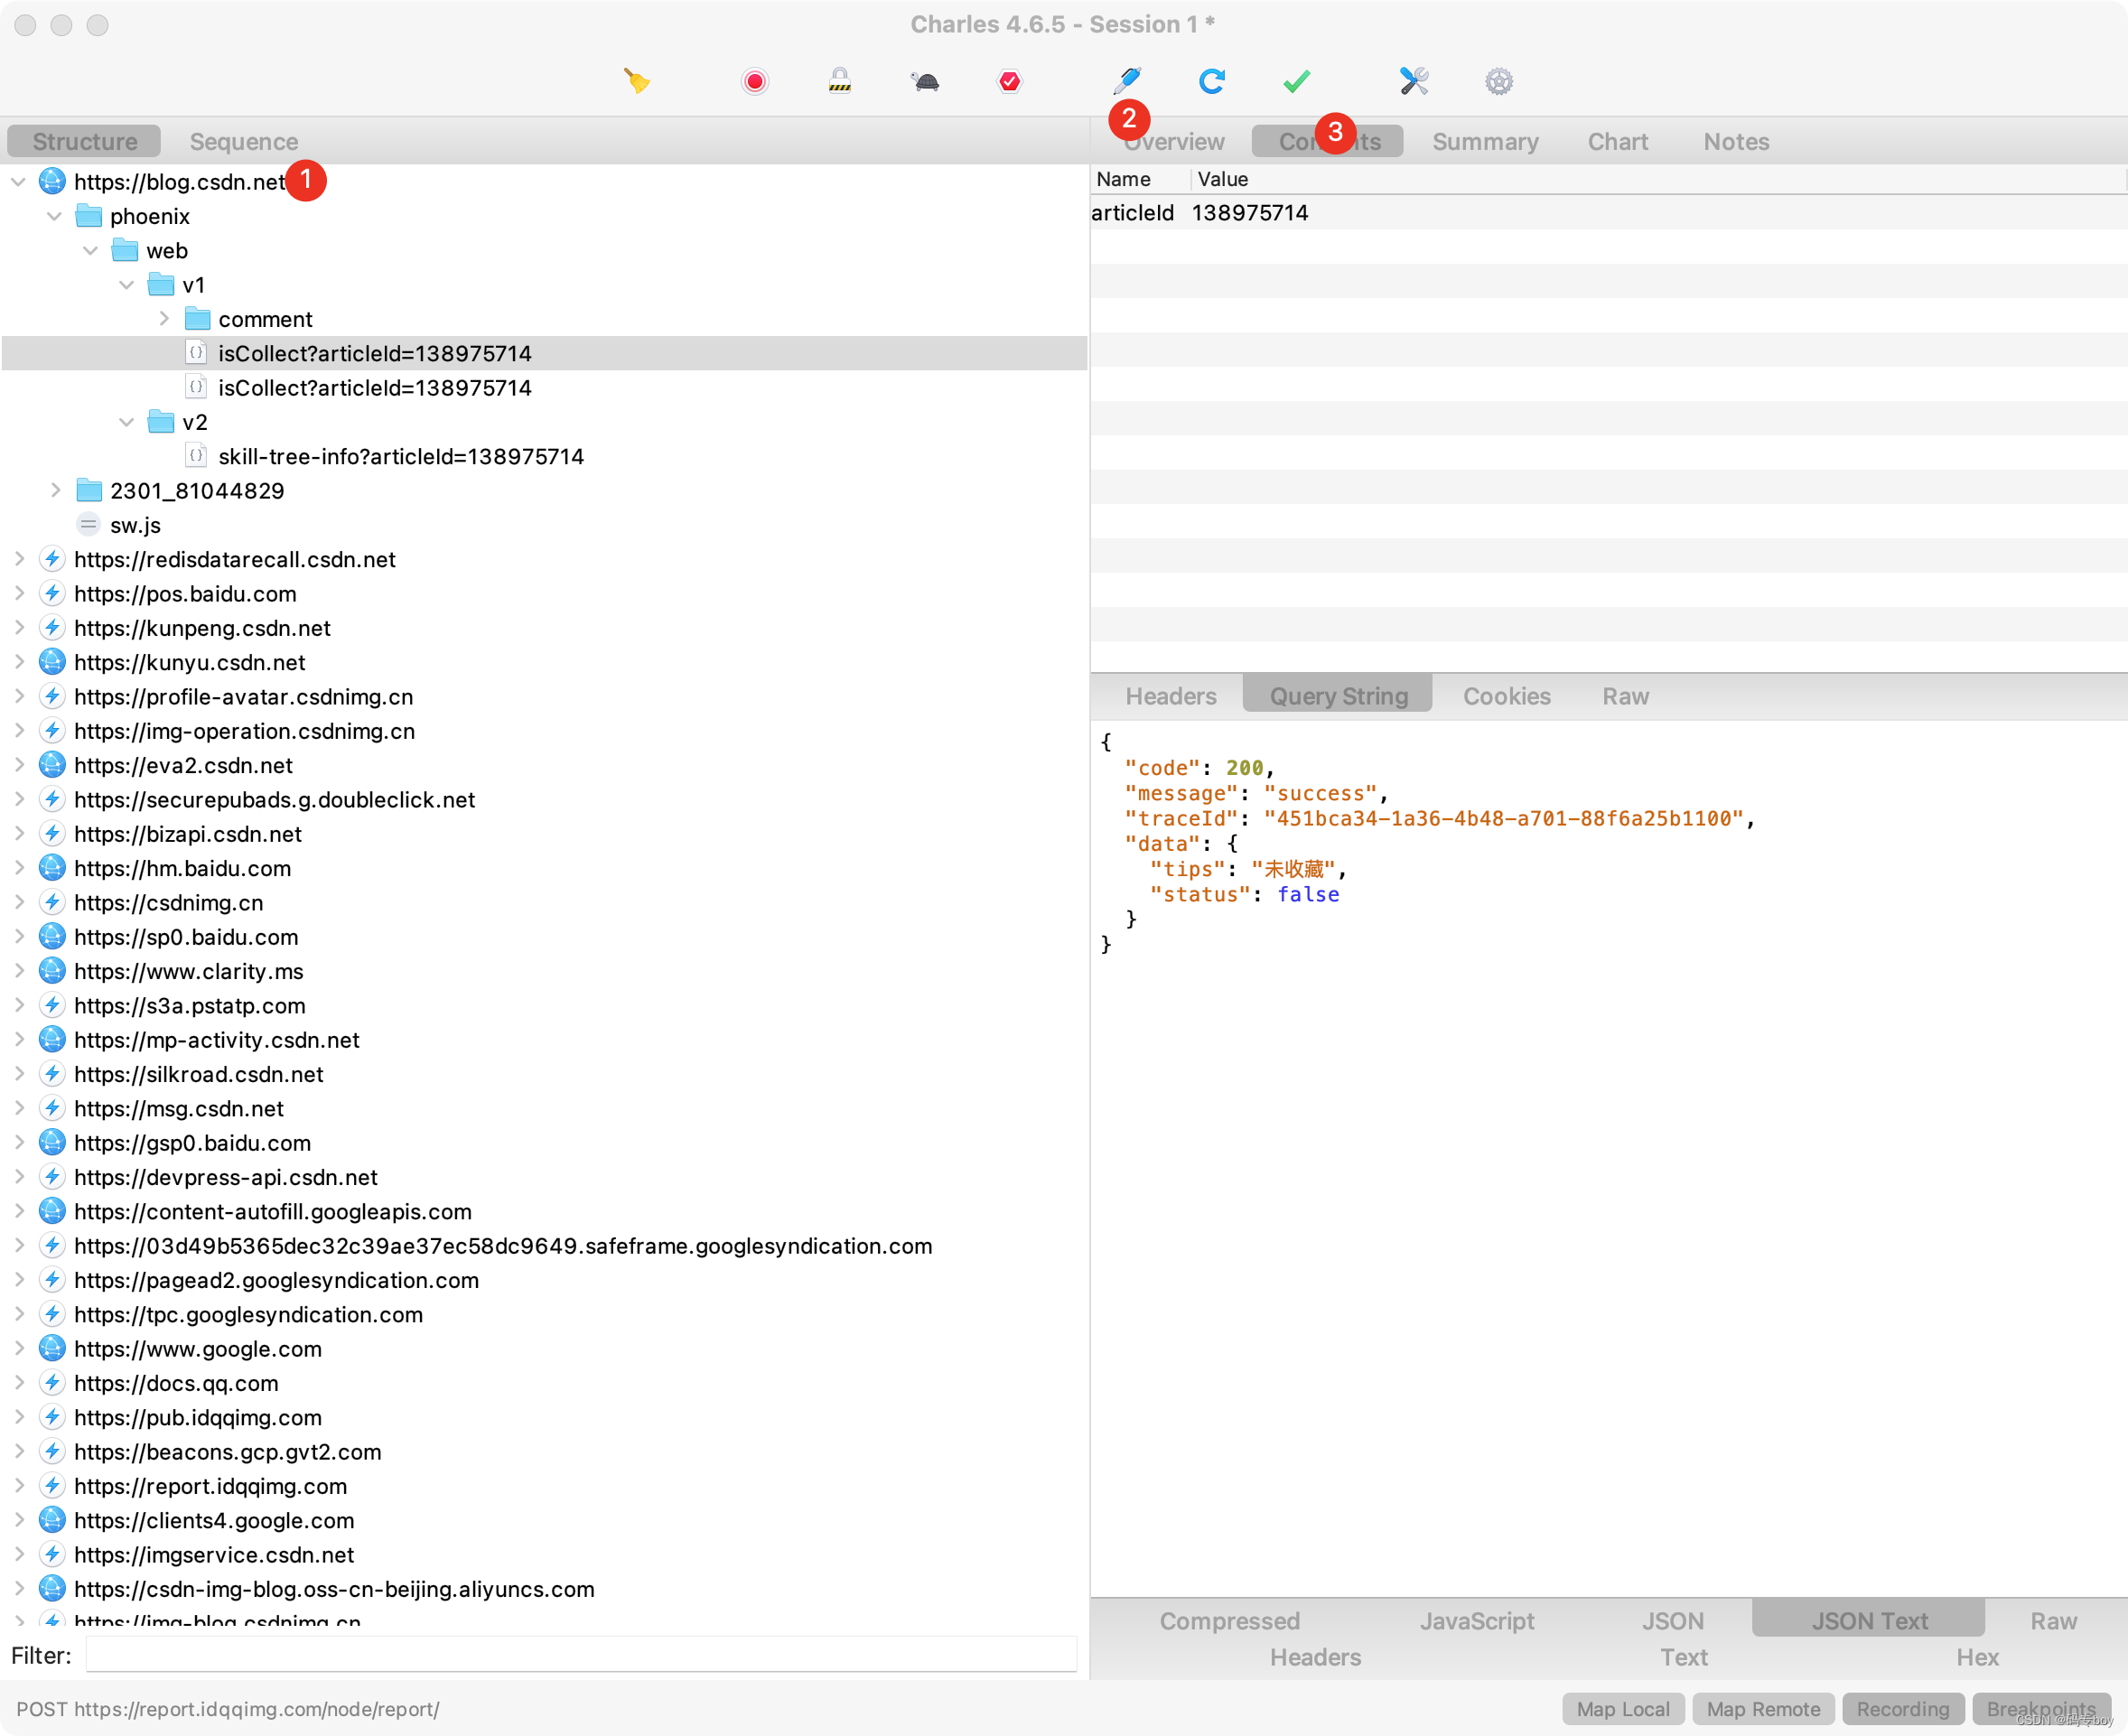Click the Map Remote button

click(1763, 1709)
